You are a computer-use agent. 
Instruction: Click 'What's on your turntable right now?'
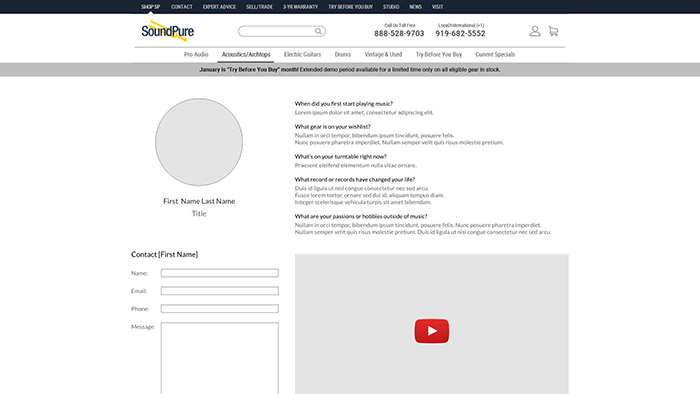pos(341,157)
